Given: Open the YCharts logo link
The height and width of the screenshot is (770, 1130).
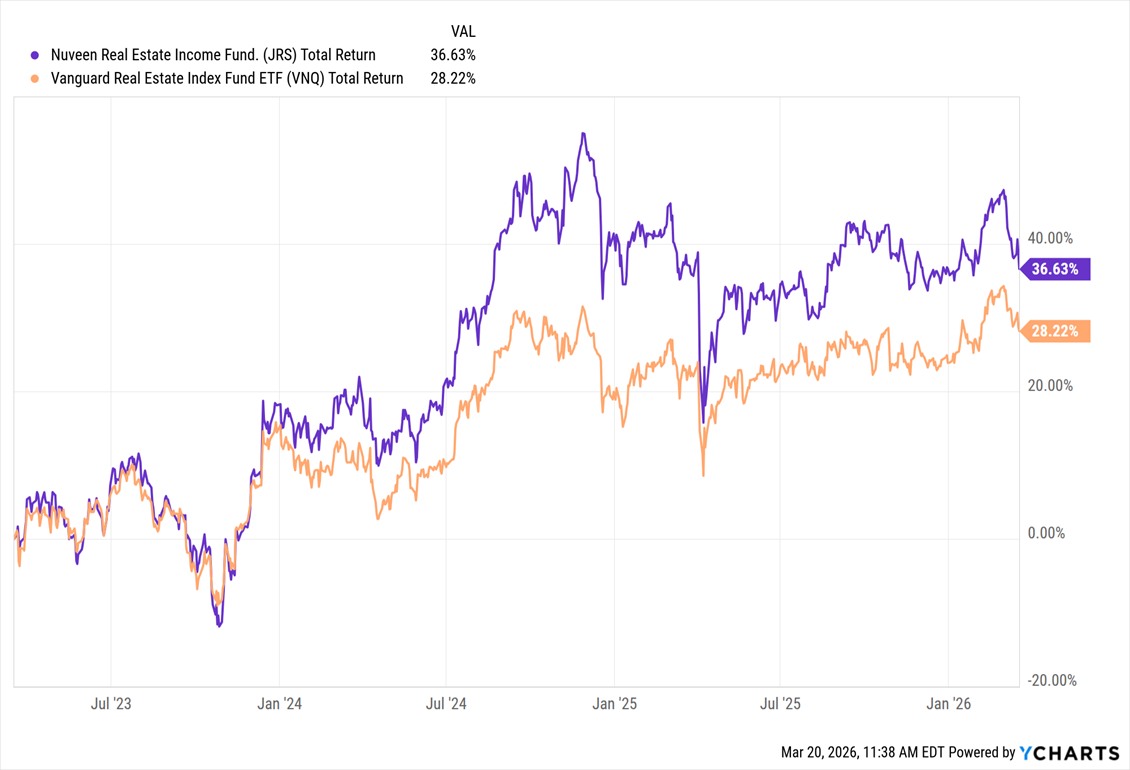Looking at the screenshot, I should [x=1070, y=752].
